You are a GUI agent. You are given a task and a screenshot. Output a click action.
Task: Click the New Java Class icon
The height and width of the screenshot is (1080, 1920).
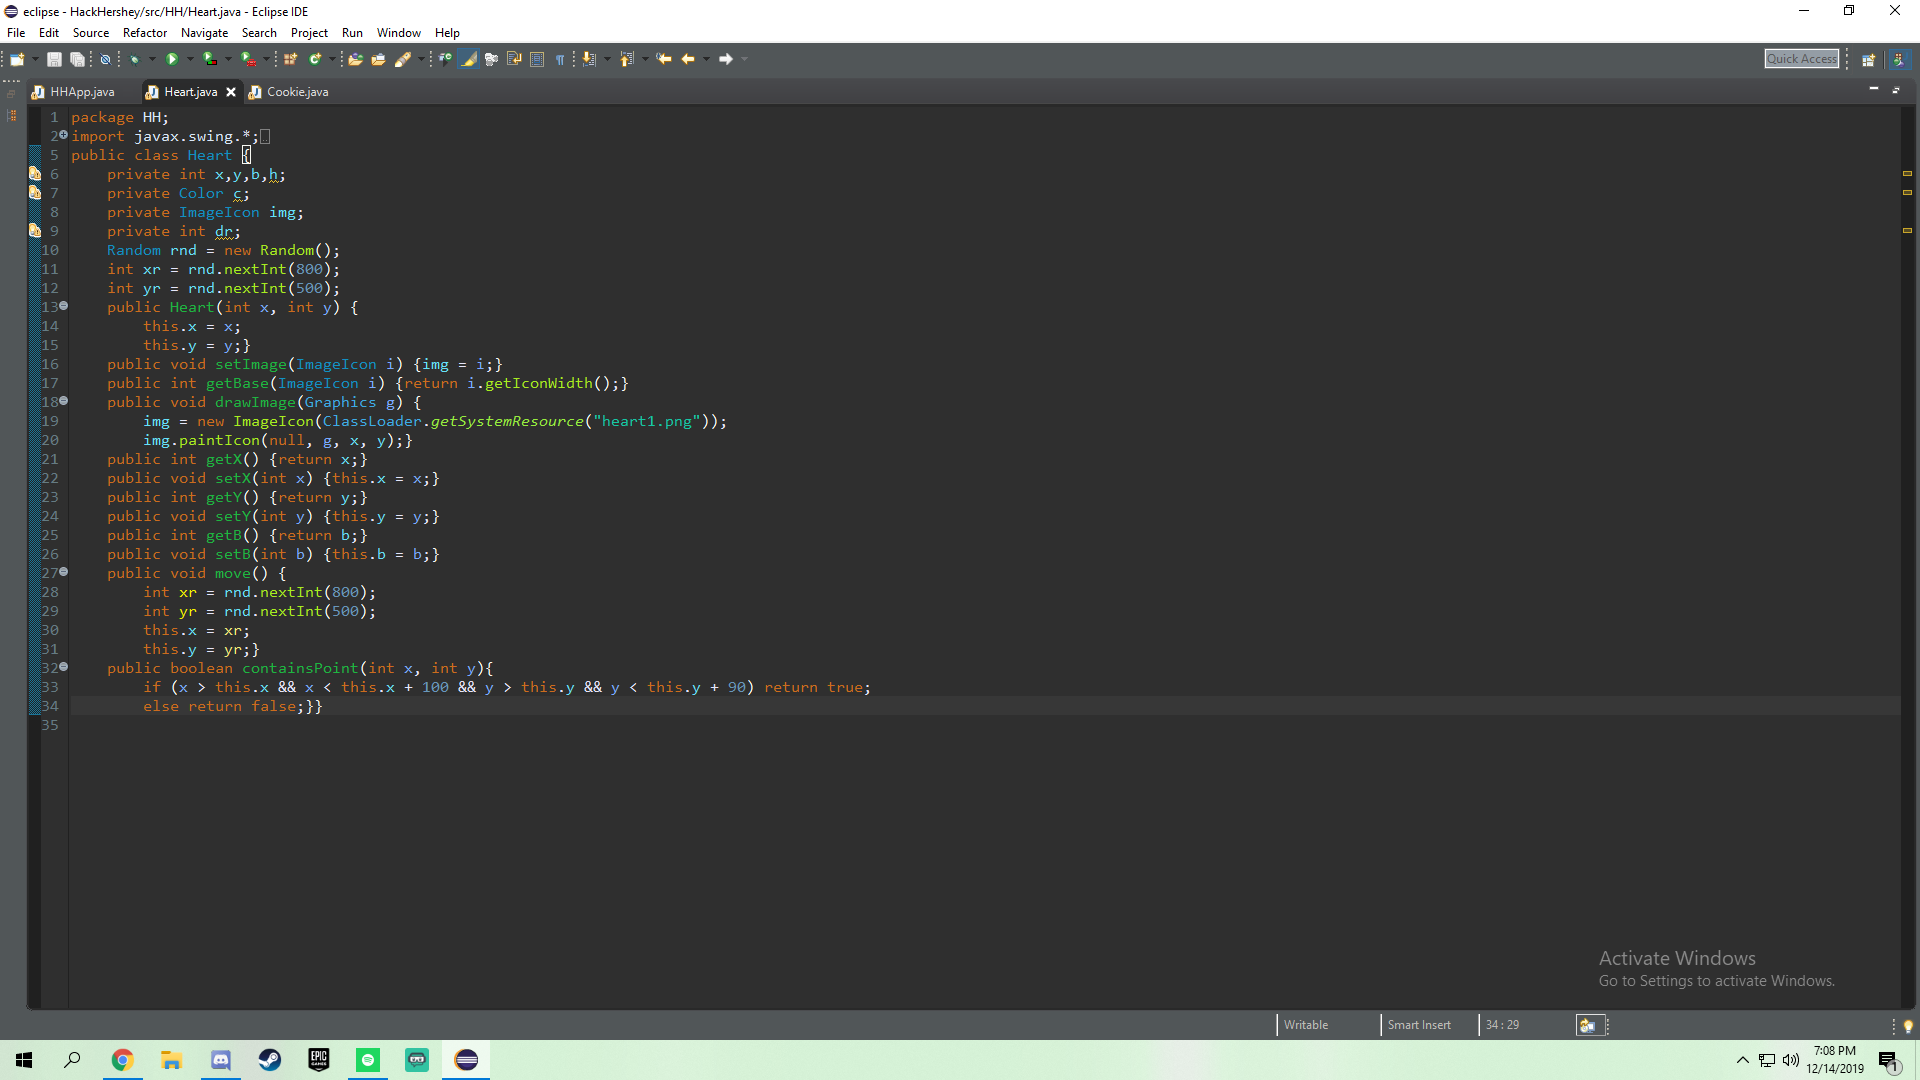tap(315, 60)
